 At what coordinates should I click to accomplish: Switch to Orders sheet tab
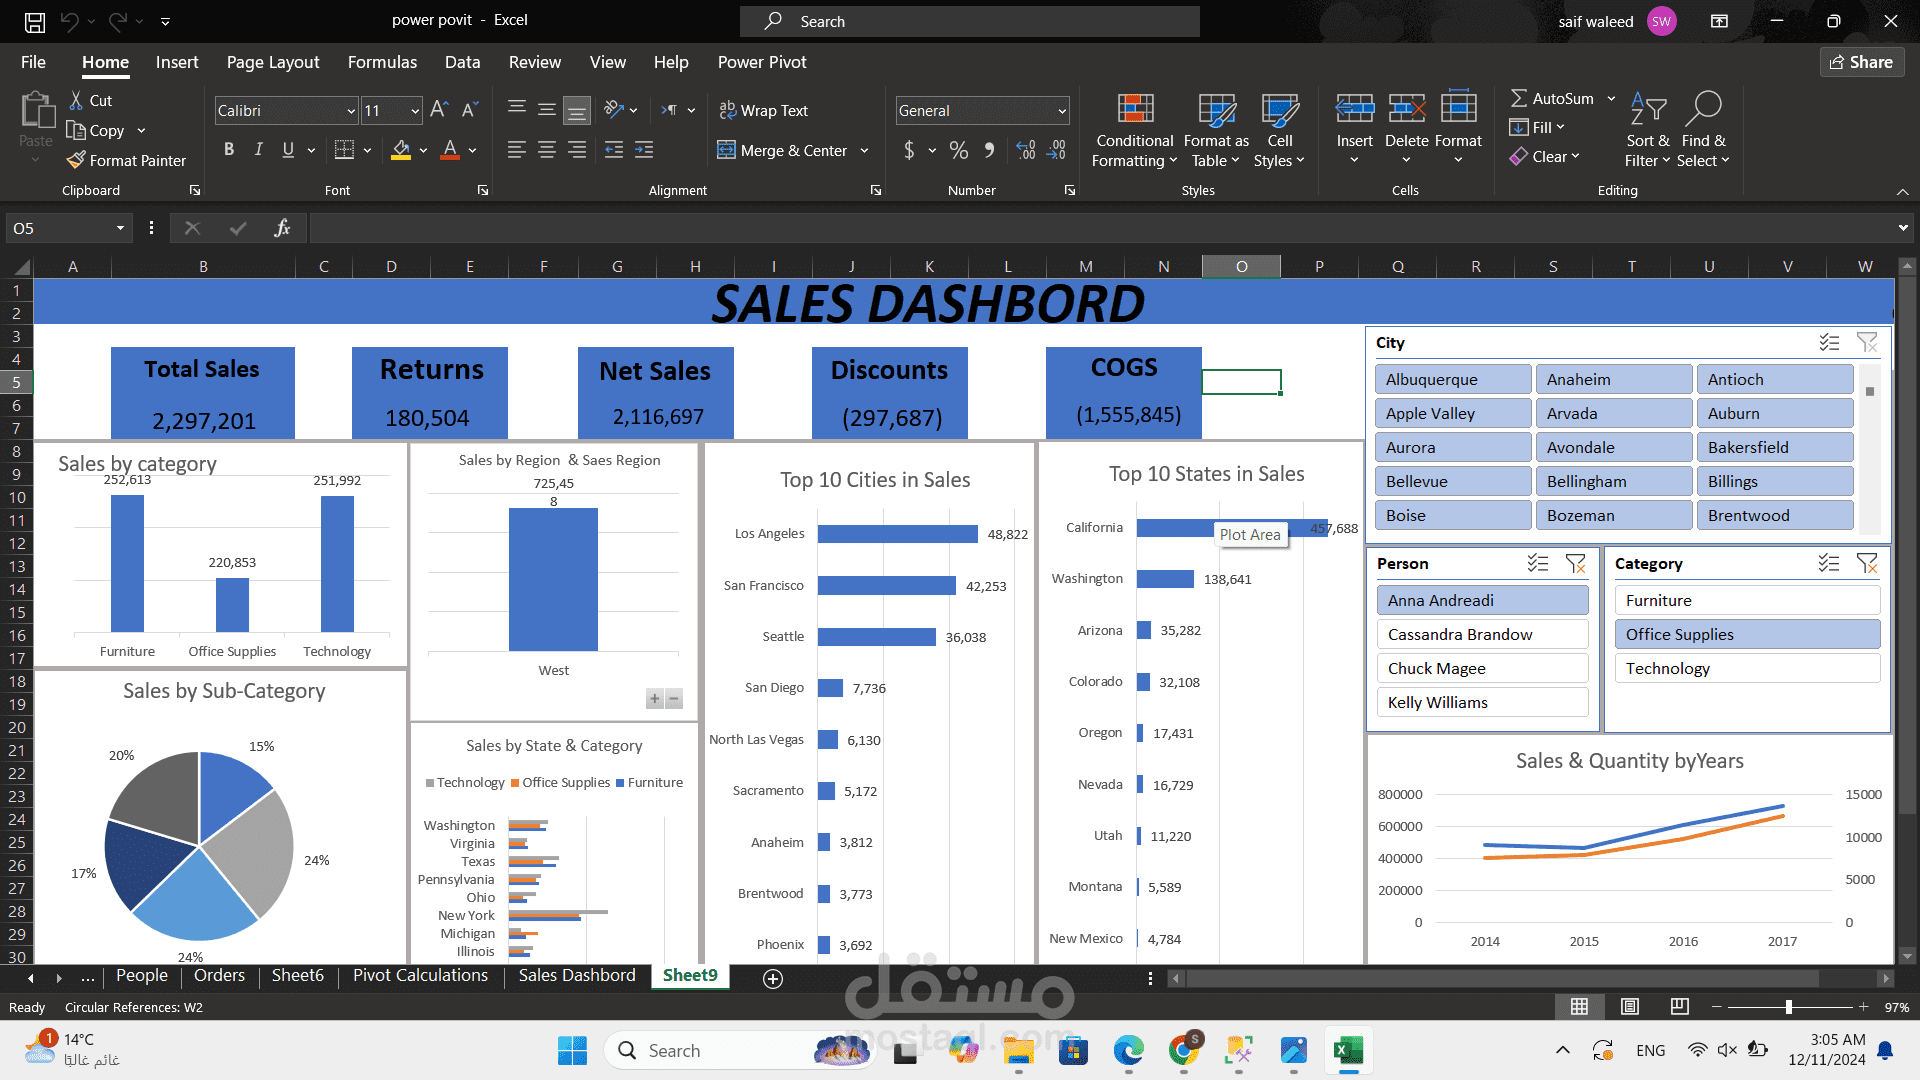(219, 976)
